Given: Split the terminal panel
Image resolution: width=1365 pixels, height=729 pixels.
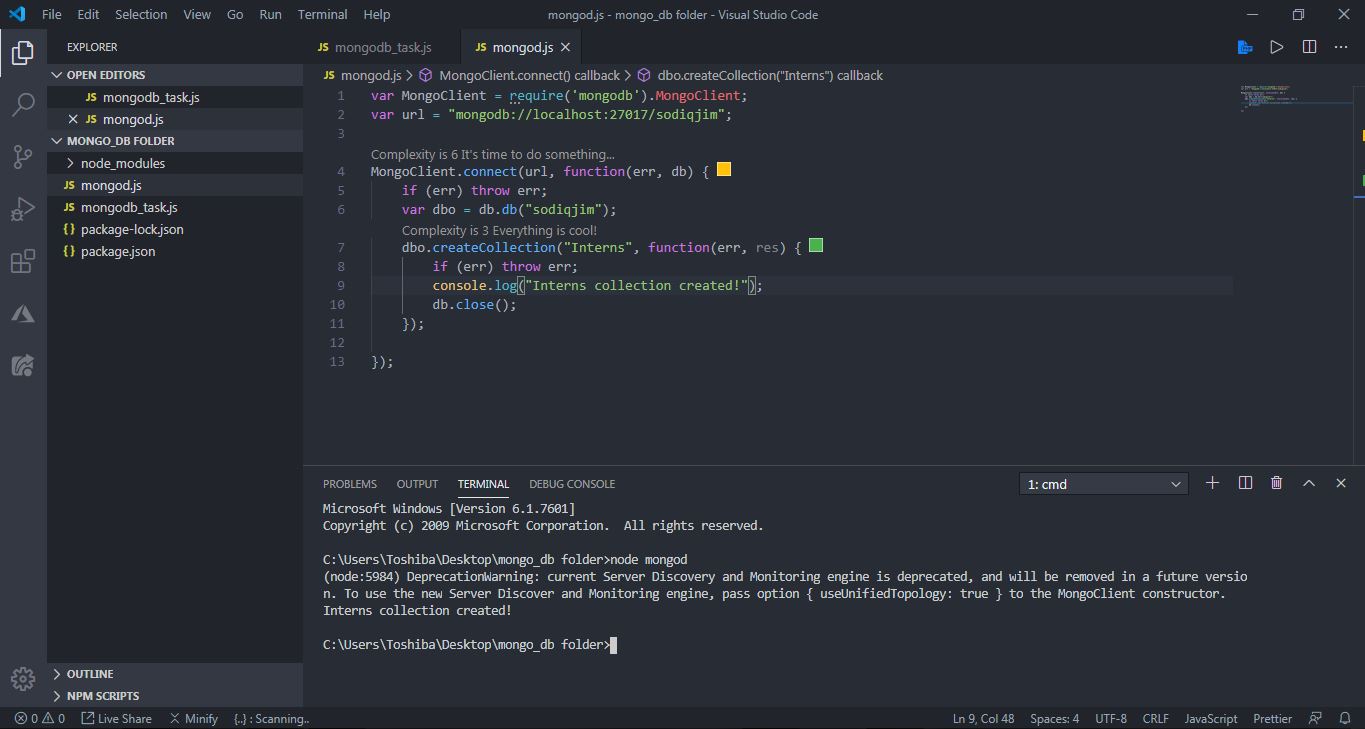Looking at the screenshot, I should pyautogui.click(x=1245, y=483).
